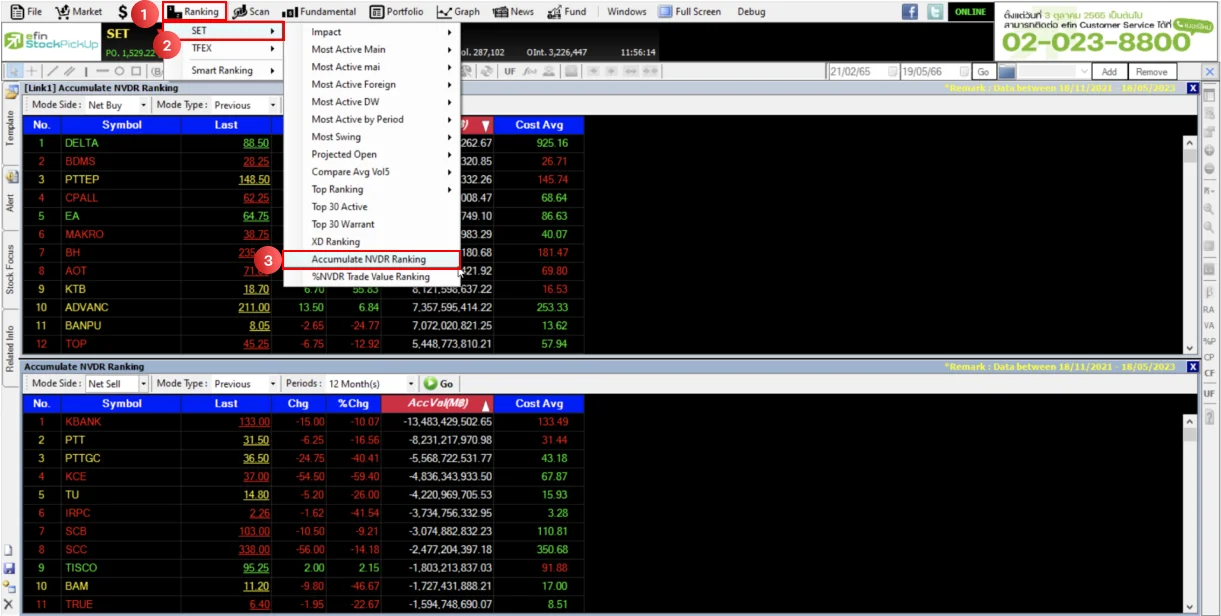Expand the Compare Avg Vol5 submenu
This screenshot has height=616, width=1221.
pyautogui.click(x=371, y=172)
